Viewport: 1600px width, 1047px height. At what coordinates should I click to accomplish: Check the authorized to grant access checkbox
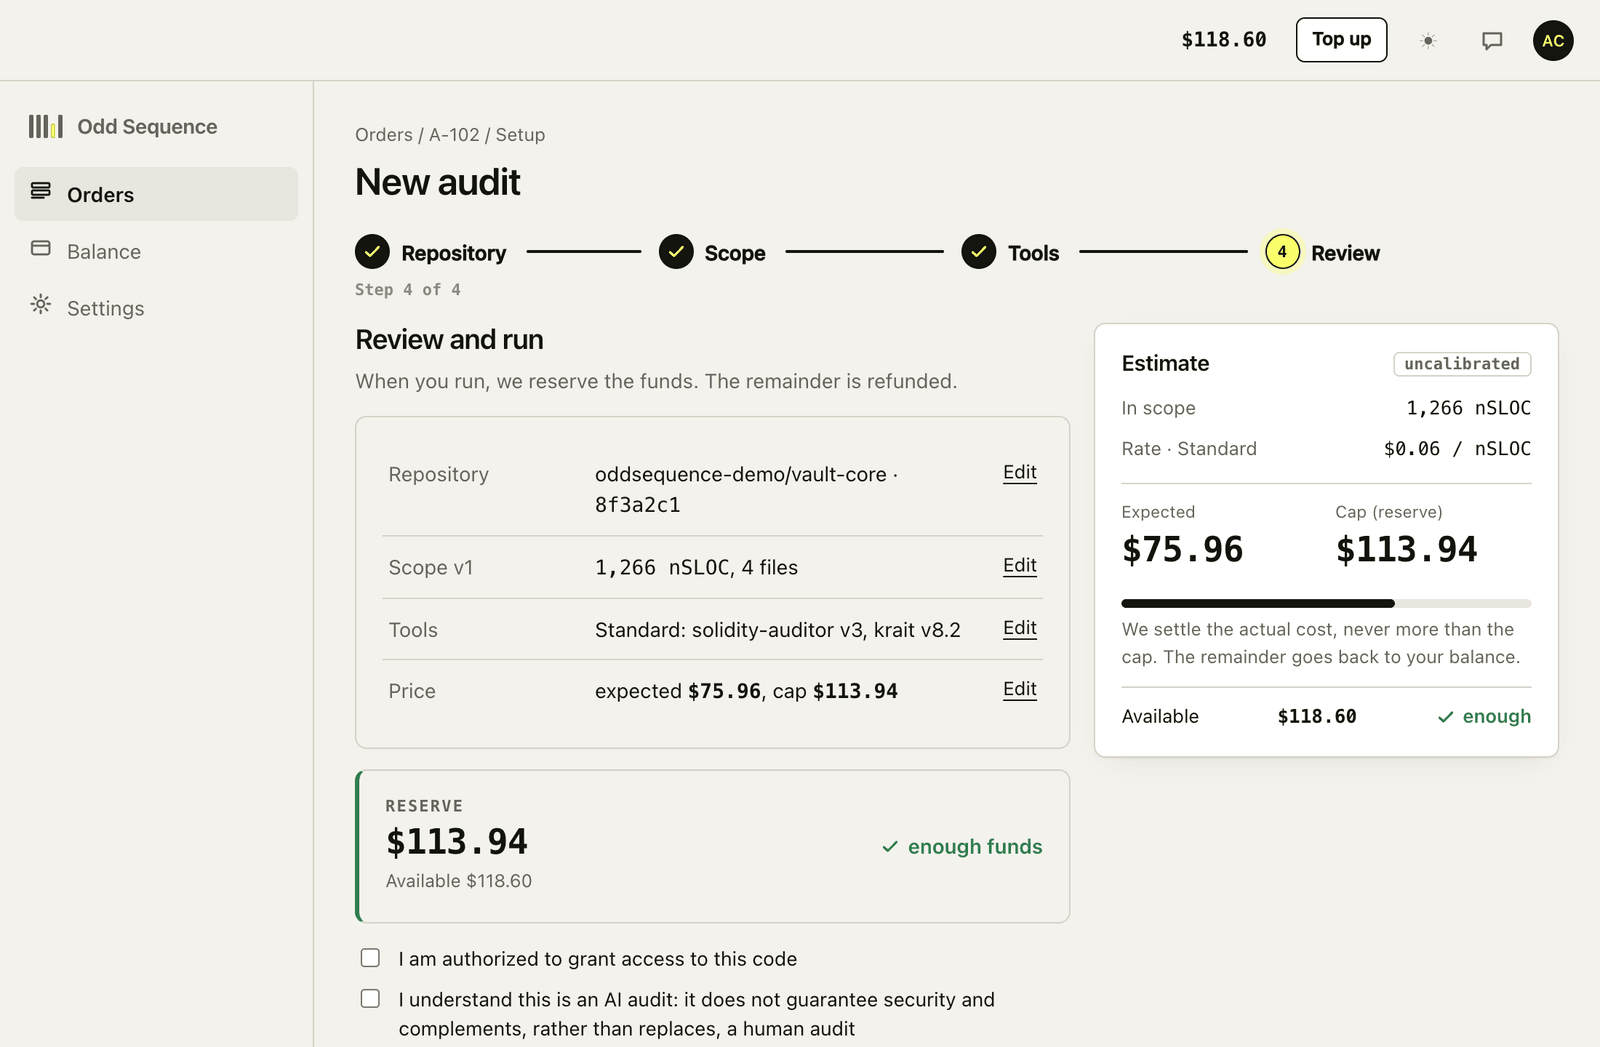coord(370,958)
